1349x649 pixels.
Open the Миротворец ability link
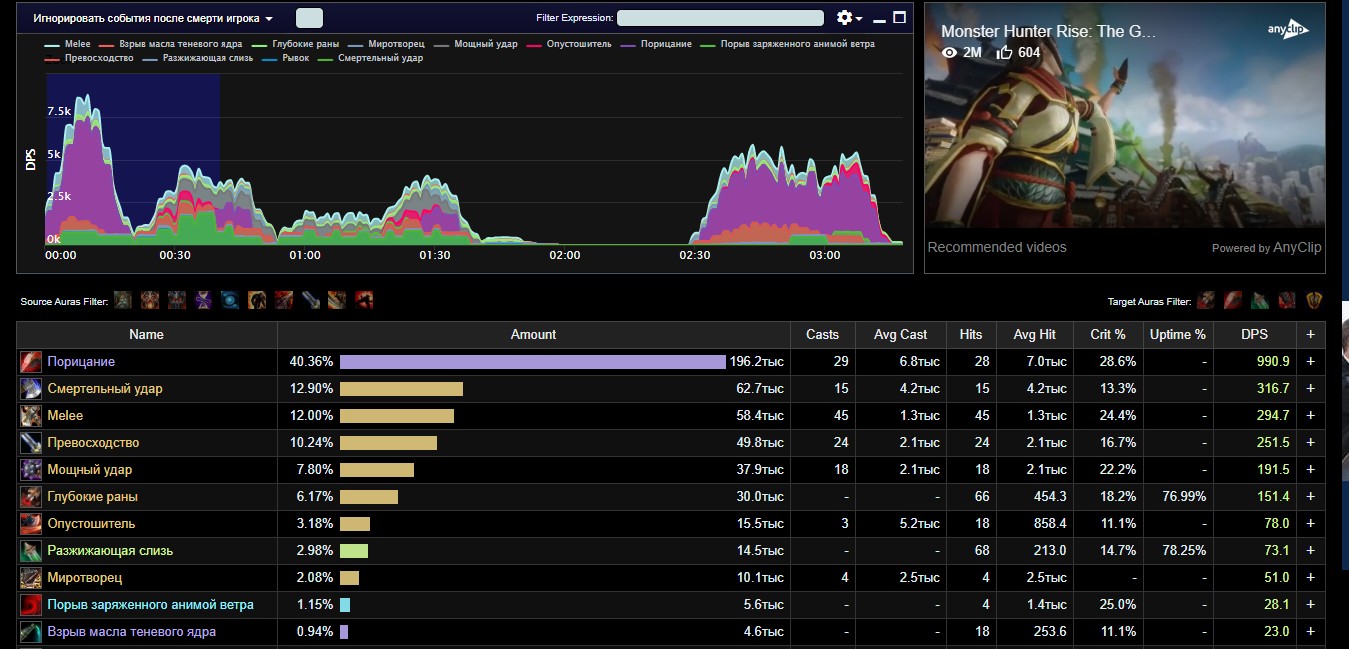[x=86, y=578]
